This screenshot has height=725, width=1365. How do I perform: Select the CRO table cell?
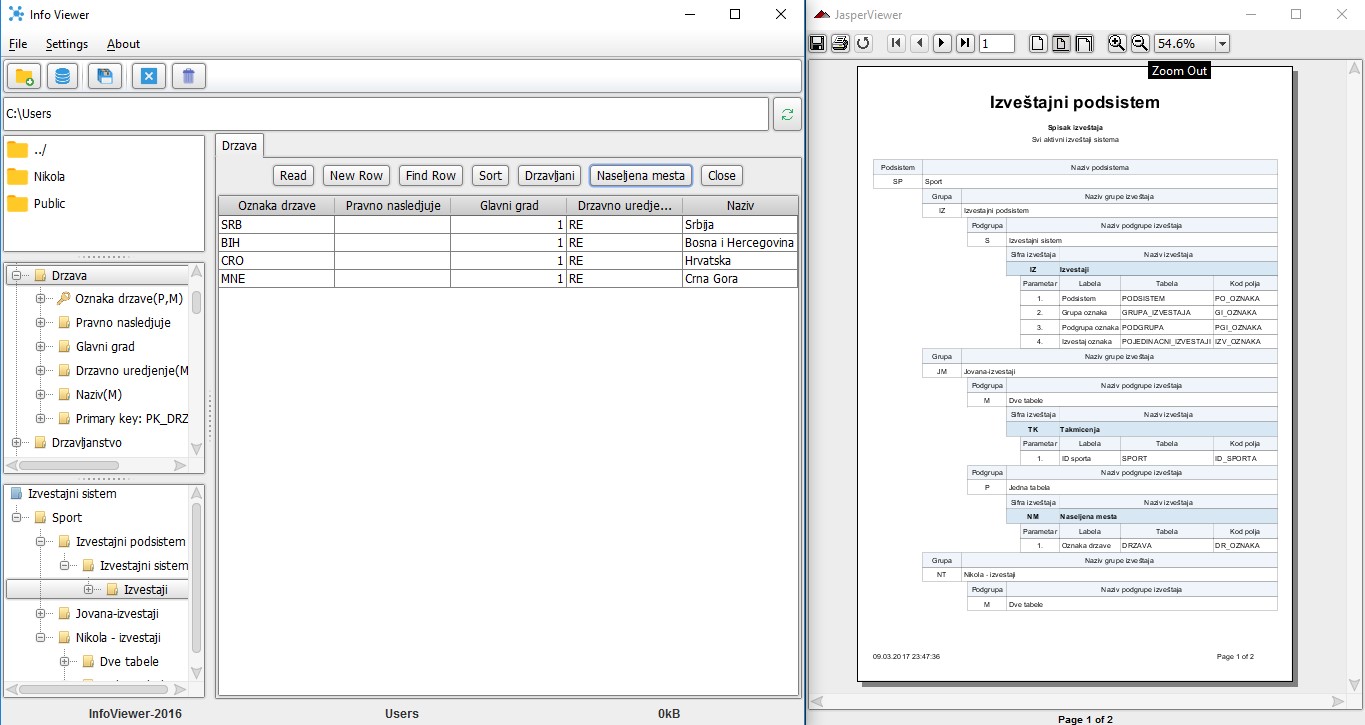tap(277, 261)
